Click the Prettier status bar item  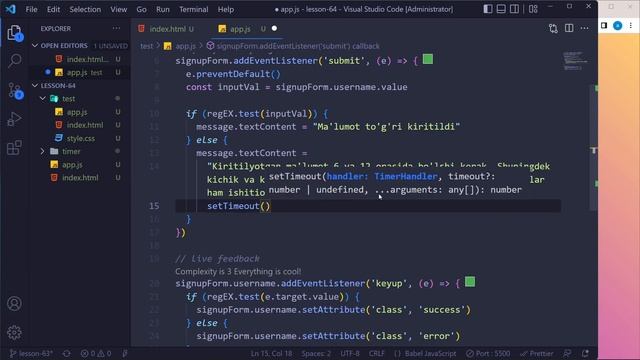(537, 353)
